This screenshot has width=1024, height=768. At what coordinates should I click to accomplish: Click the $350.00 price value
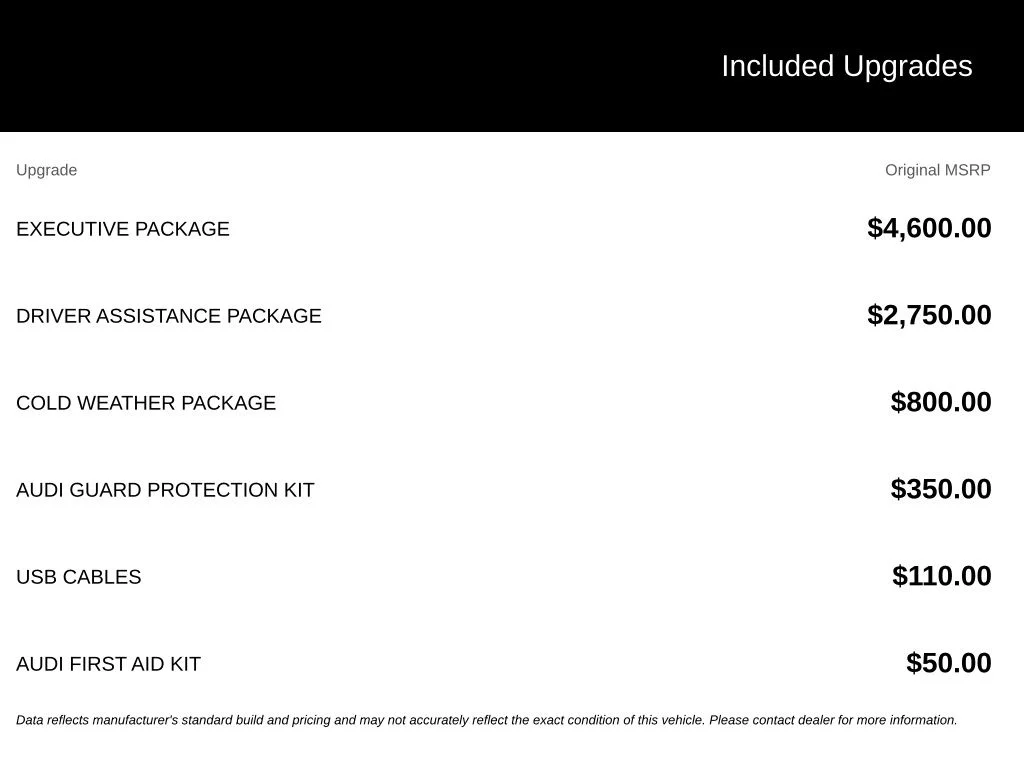pyautogui.click(x=940, y=488)
